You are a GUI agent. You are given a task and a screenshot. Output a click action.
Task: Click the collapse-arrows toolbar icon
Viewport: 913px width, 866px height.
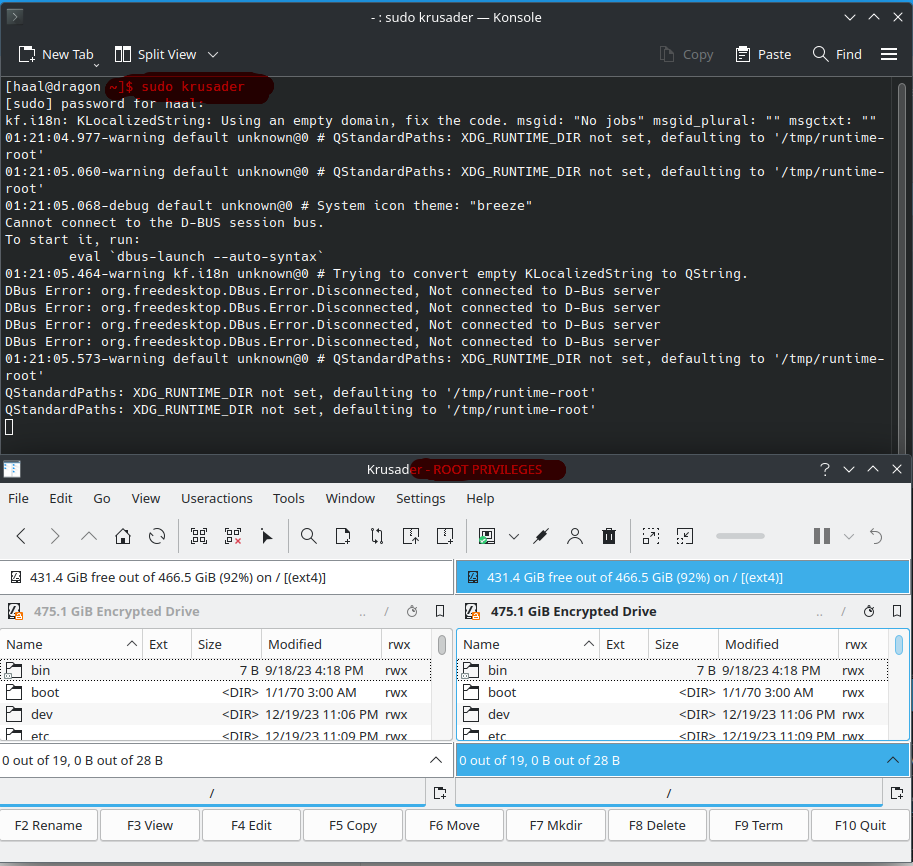coord(685,536)
